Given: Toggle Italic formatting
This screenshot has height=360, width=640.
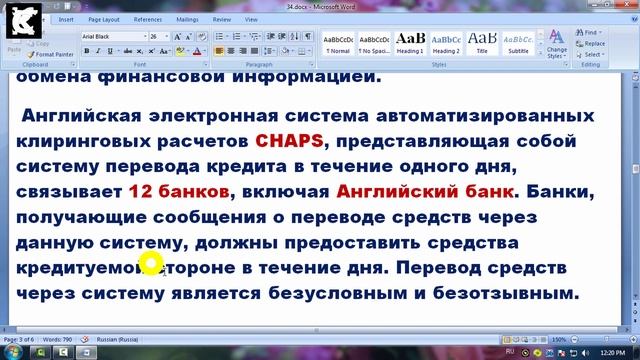Looking at the screenshot, I should pos(98,51).
